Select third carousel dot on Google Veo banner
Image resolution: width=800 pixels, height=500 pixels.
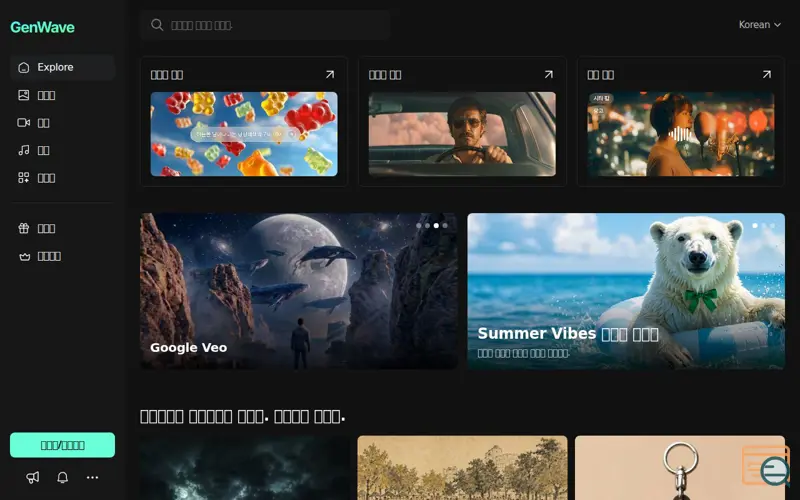(x=436, y=226)
